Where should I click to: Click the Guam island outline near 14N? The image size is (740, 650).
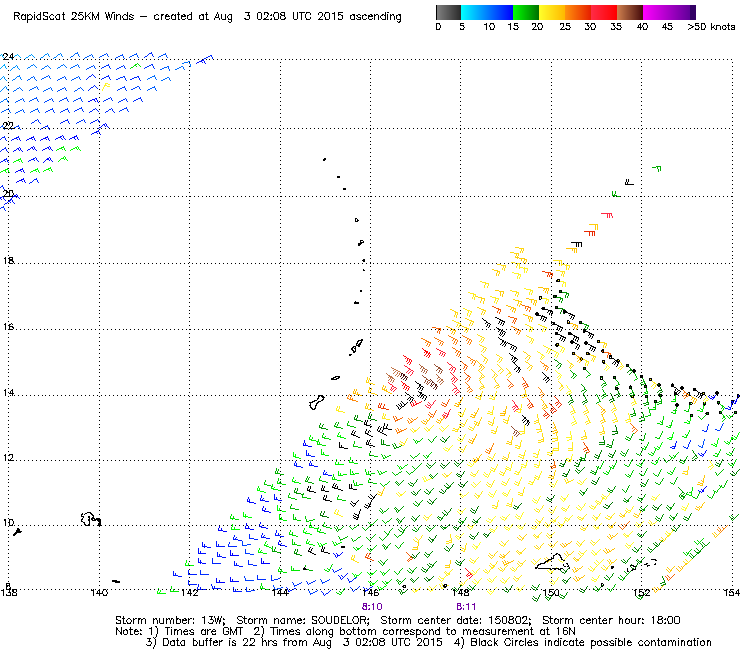click(317, 403)
